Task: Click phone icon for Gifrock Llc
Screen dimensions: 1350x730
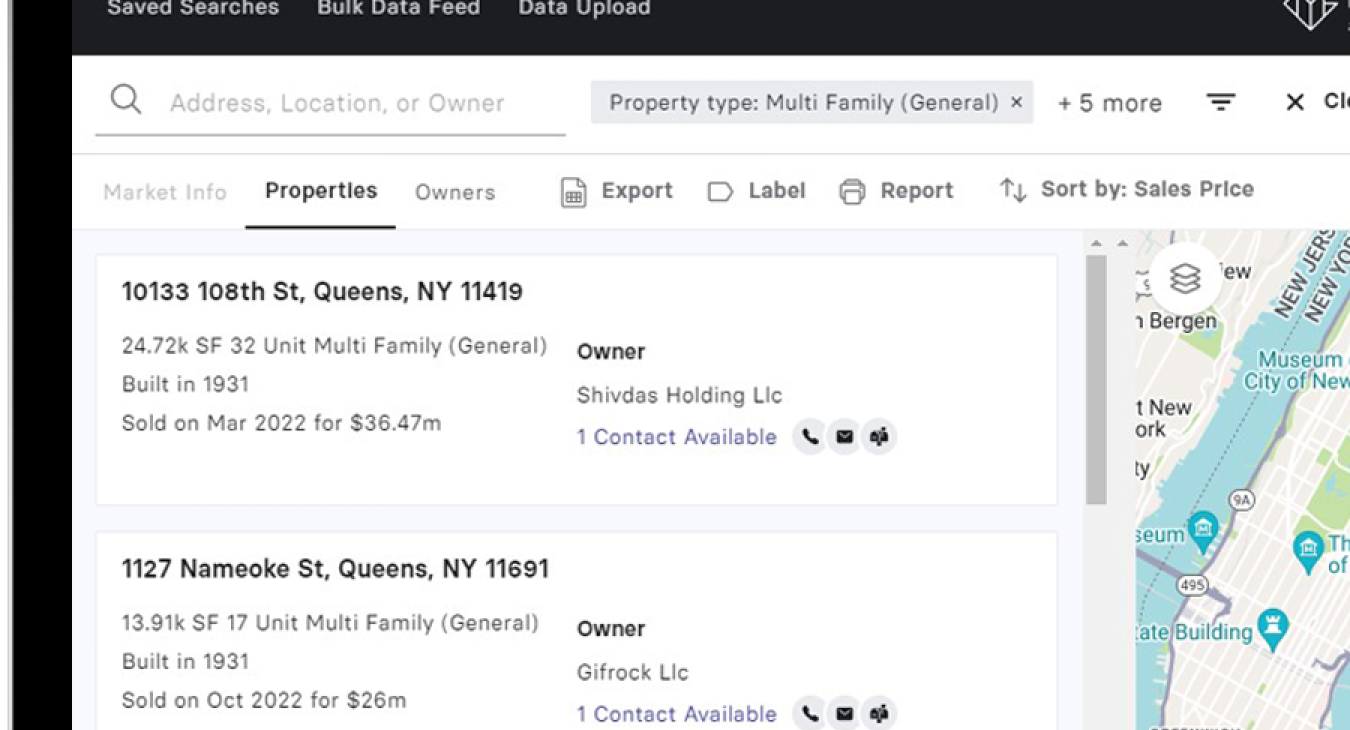Action: tap(810, 714)
